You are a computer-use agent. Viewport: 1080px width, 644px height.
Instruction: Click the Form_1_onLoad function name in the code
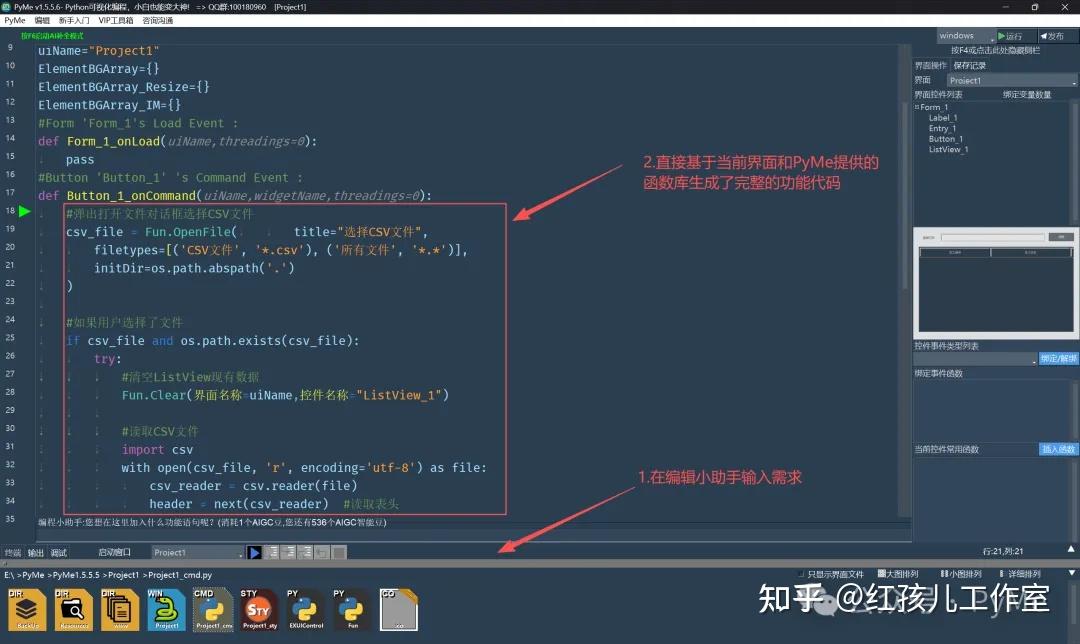point(113,141)
